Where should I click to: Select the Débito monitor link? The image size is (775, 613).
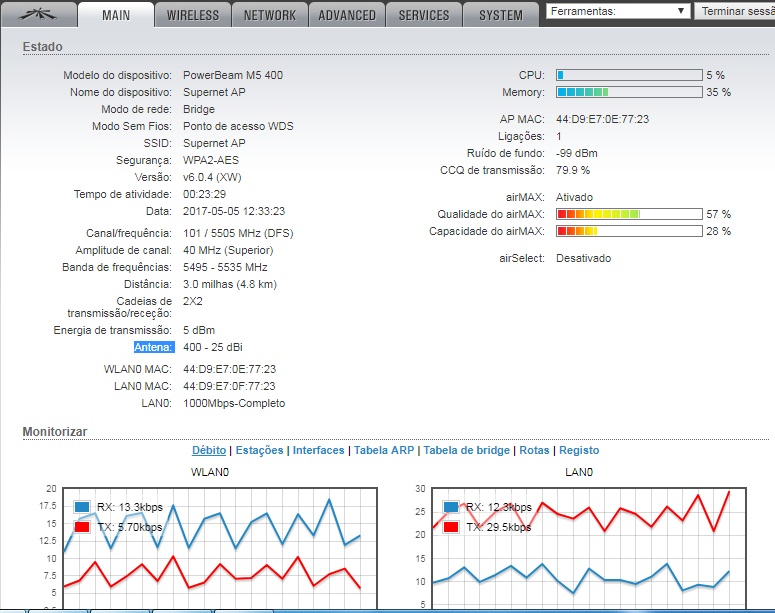[x=209, y=450]
